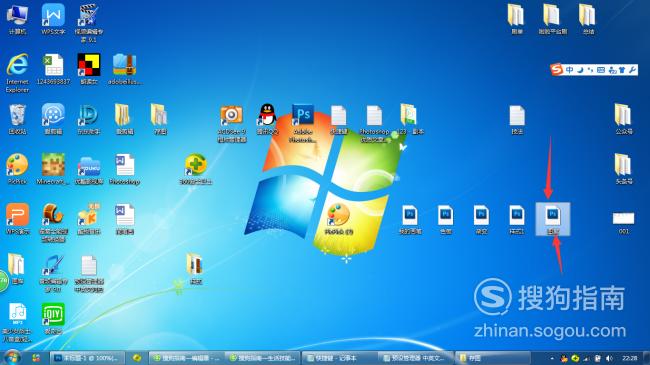The width and height of the screenshot is (650, 365).
Task: Launch the 360 green plus cross shortcut
Action: (196, 169)
